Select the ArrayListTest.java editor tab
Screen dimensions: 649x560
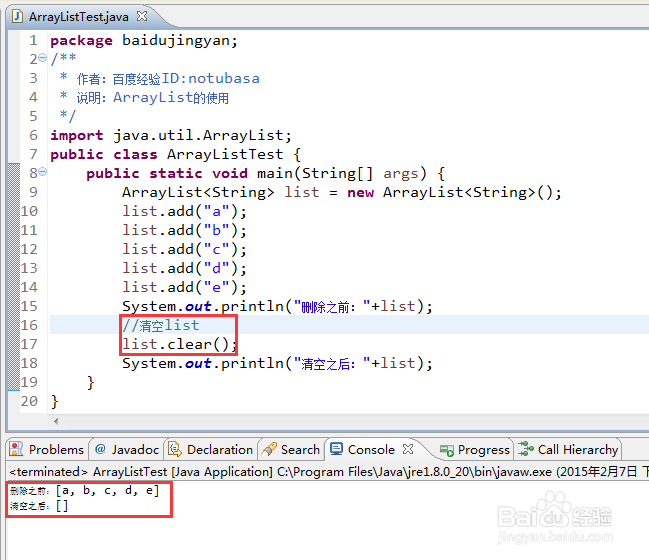pyautogui.click(x=79, y=17)
